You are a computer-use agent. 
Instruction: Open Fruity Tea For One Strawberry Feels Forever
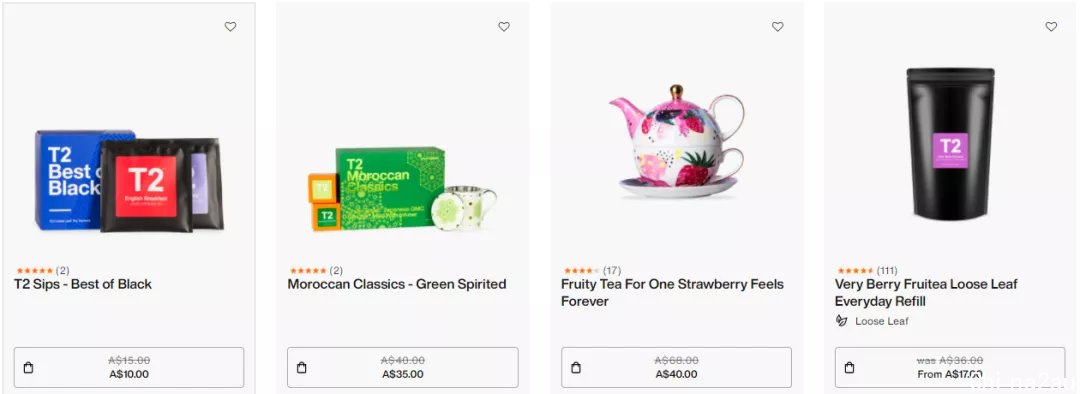[672, 293]
